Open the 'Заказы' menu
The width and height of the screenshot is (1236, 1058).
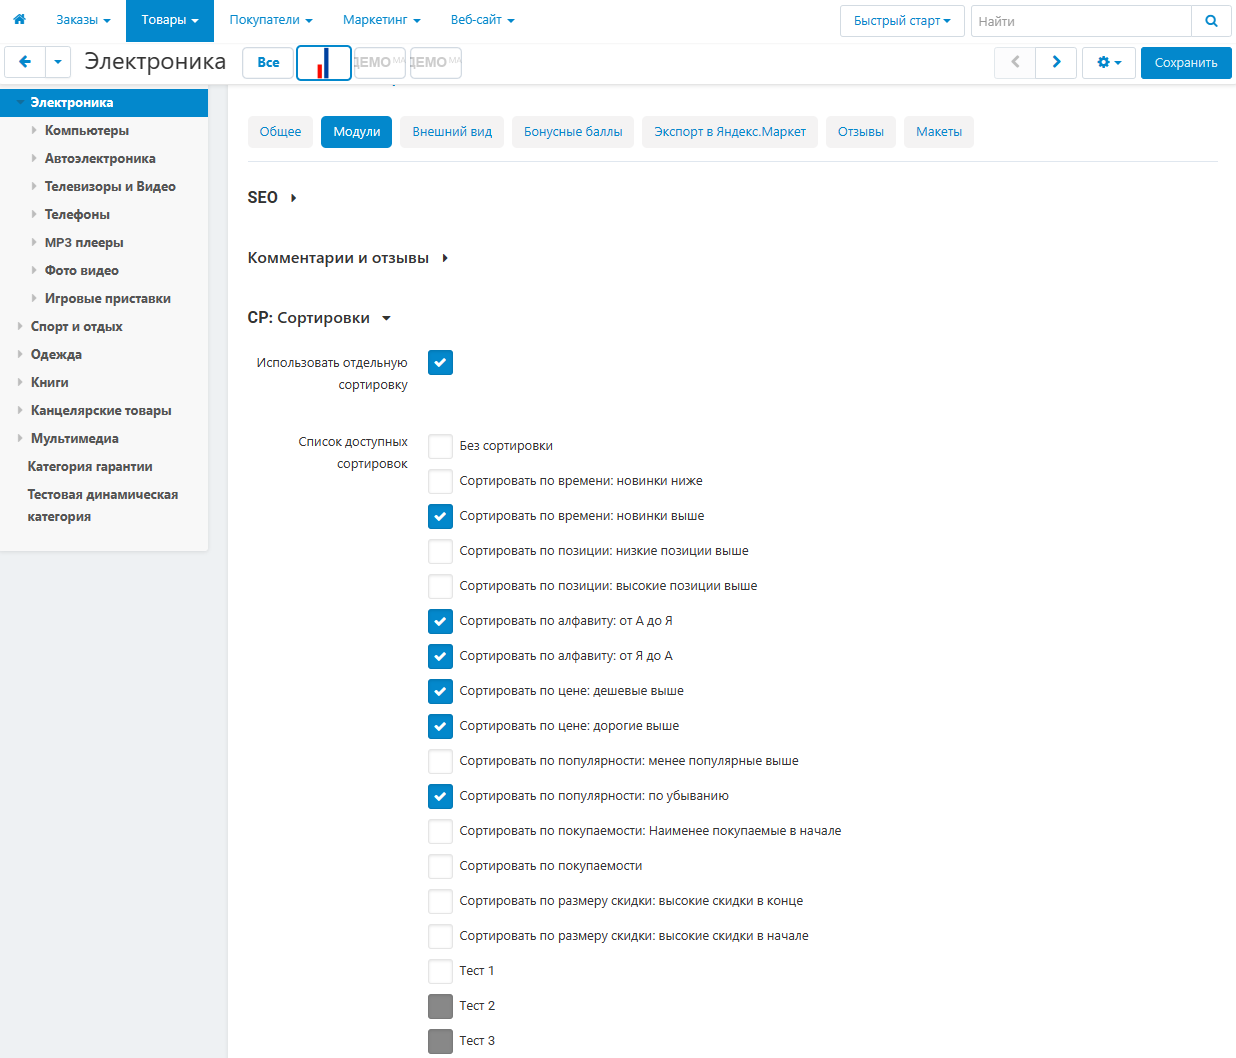[83, 20]
